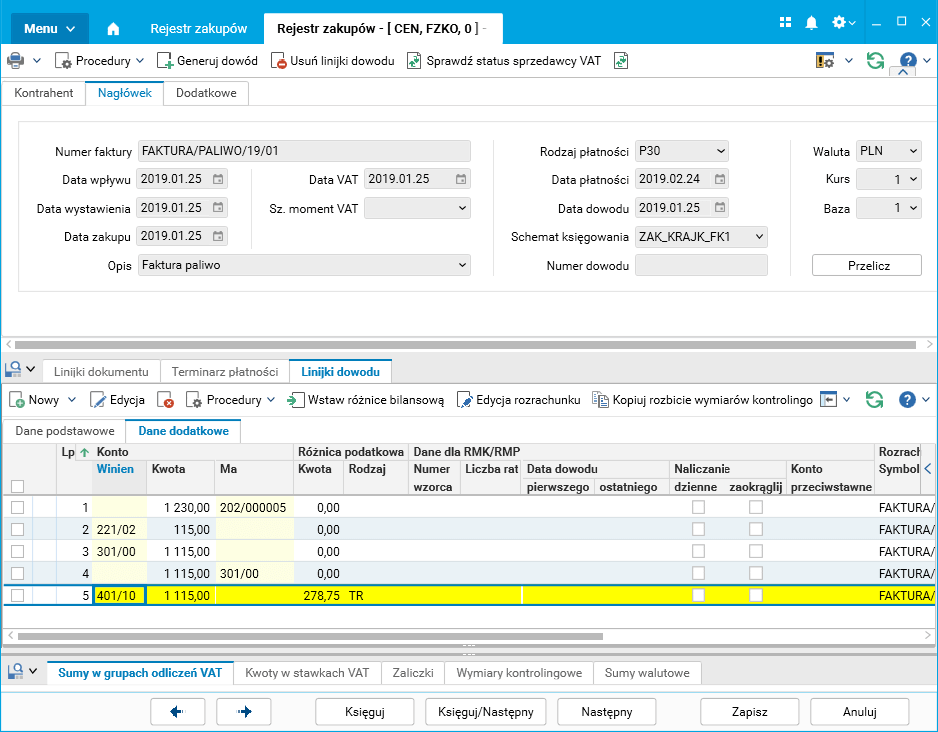This screenshot has width=938, height=732.
Task: Switch to the Kontrahent tab
Action: pos(44,93)
